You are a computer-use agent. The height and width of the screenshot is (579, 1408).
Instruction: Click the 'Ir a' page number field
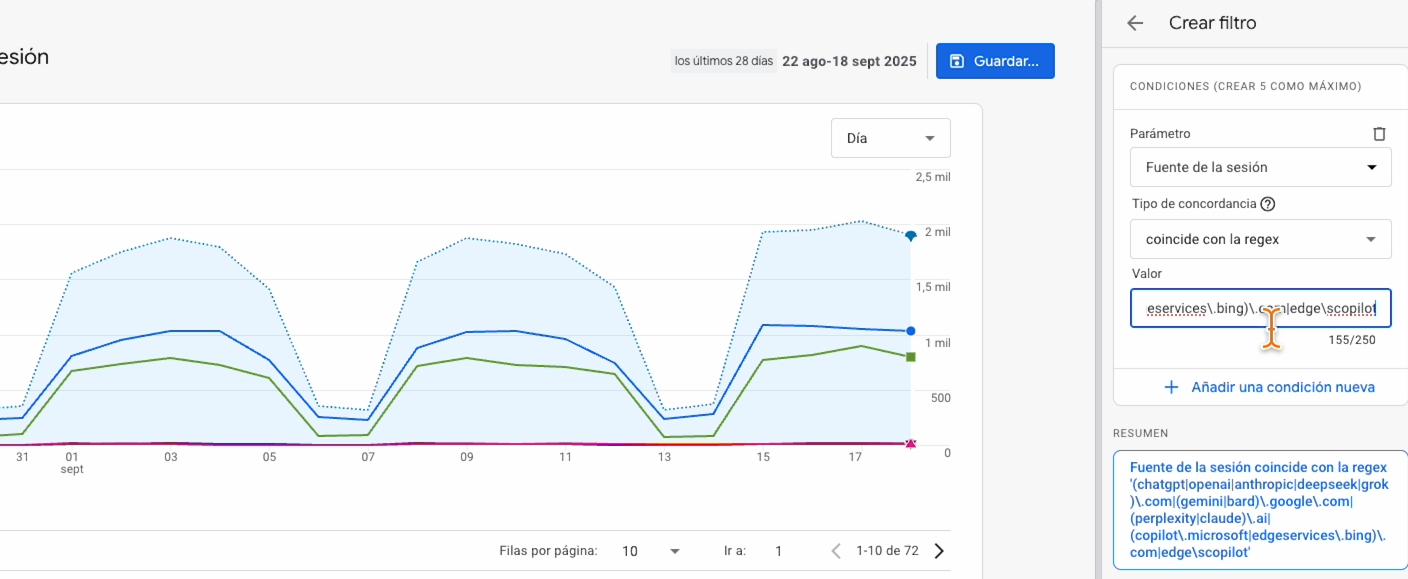point(779,551)
